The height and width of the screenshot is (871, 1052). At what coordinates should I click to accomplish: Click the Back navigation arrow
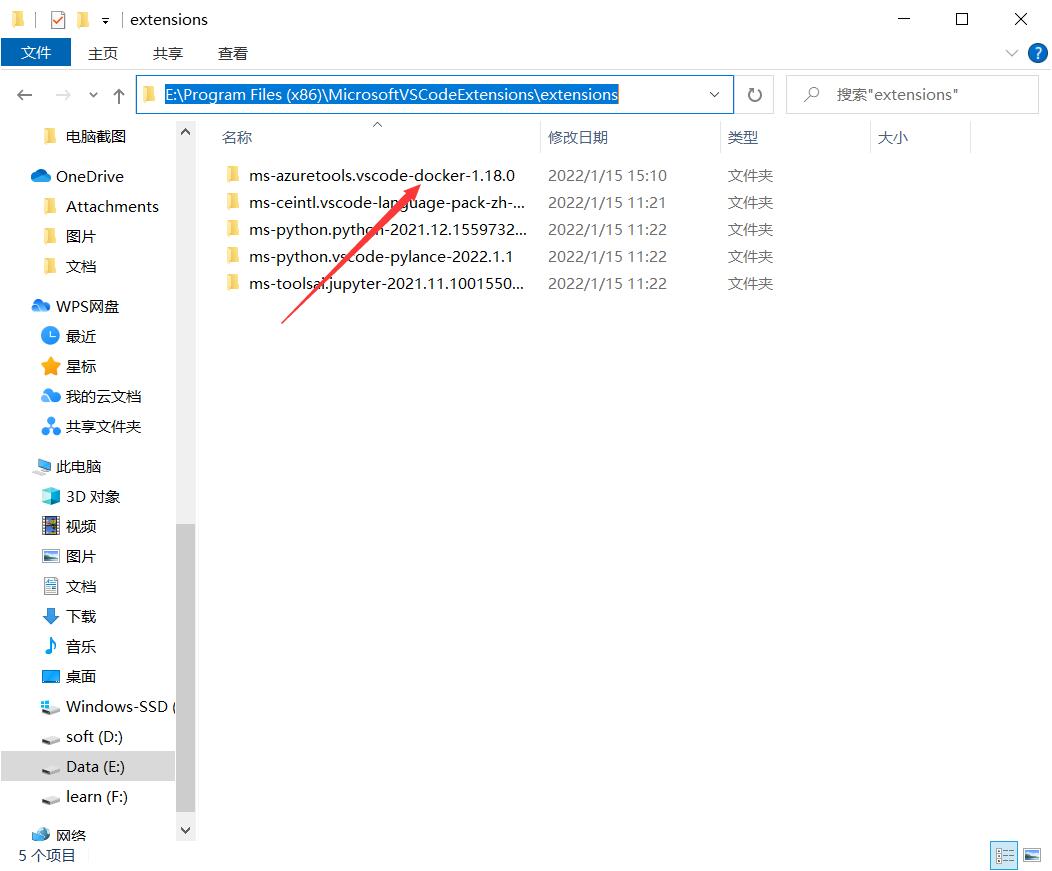click(x=24, y=94)
